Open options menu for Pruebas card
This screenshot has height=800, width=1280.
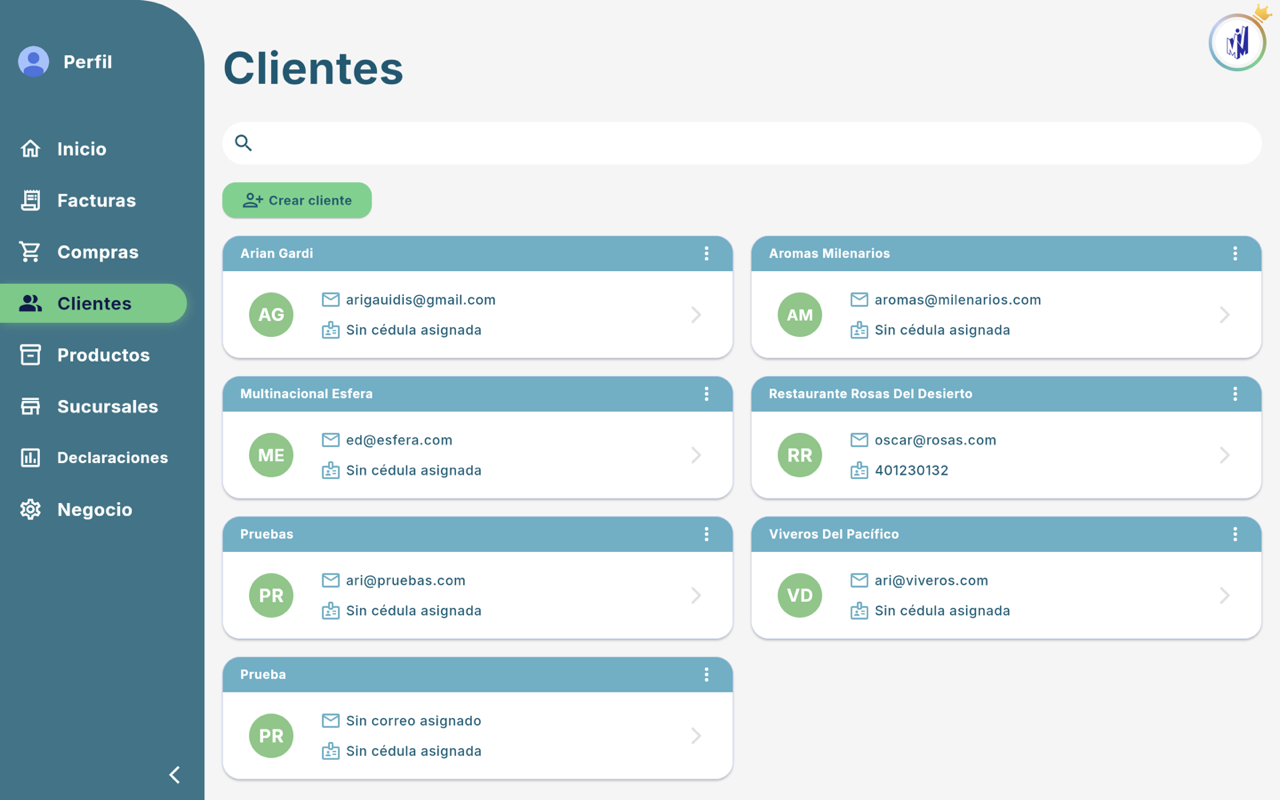(706, 535)
